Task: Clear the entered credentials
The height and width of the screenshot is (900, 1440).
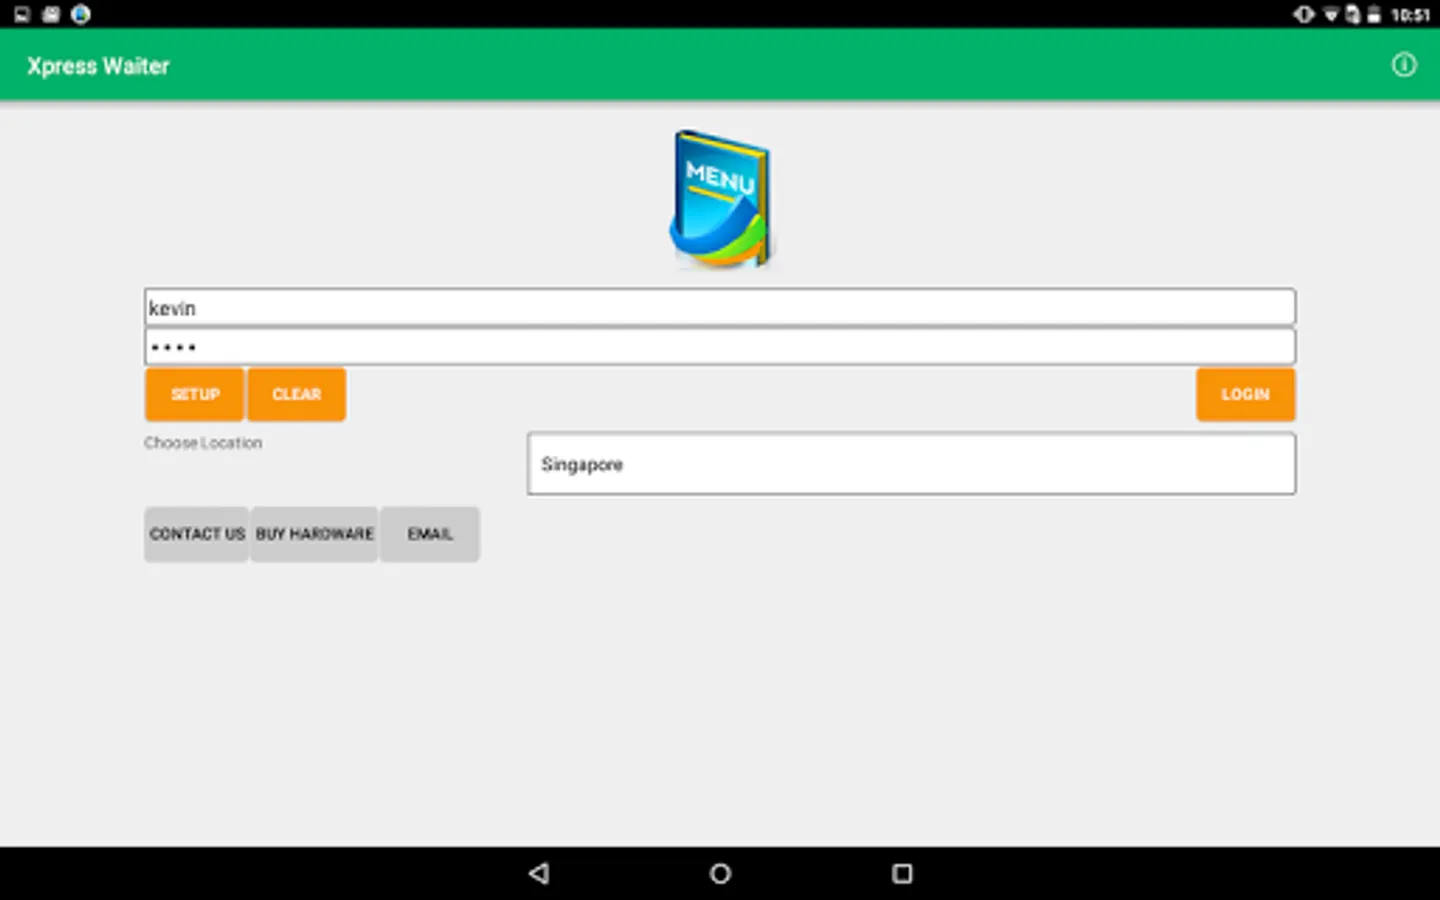Action: pos(297,394)
